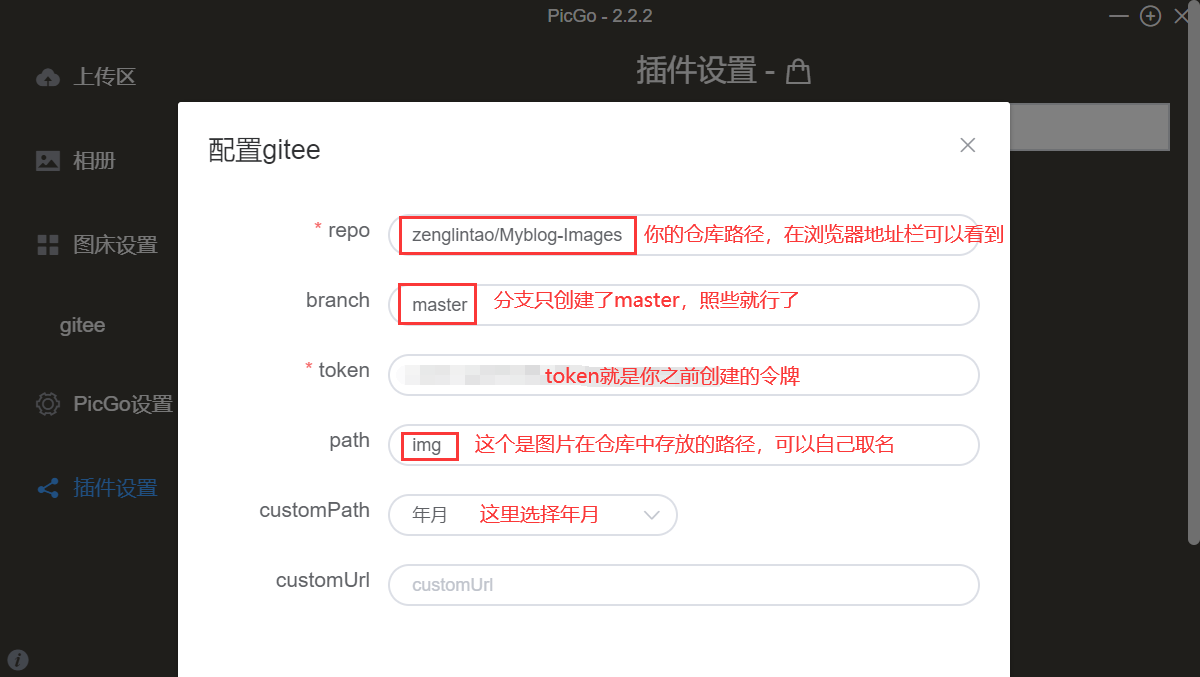1200x677 pixels.
Task: Open the 上传区 upload area
Action: coord(104,77)
